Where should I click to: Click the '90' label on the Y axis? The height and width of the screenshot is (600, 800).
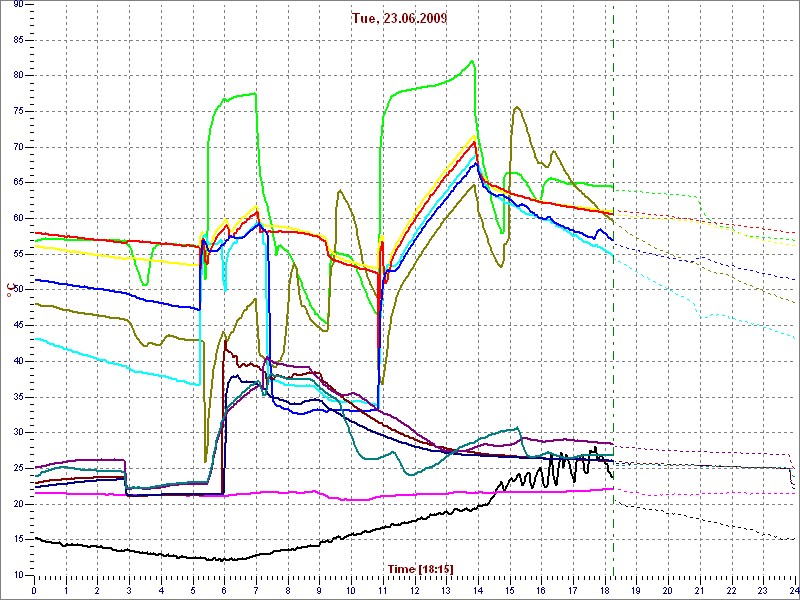point(17,4)
